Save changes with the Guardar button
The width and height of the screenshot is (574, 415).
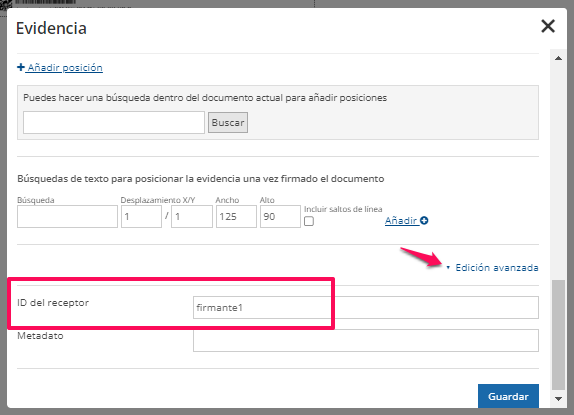click(508, 396)
